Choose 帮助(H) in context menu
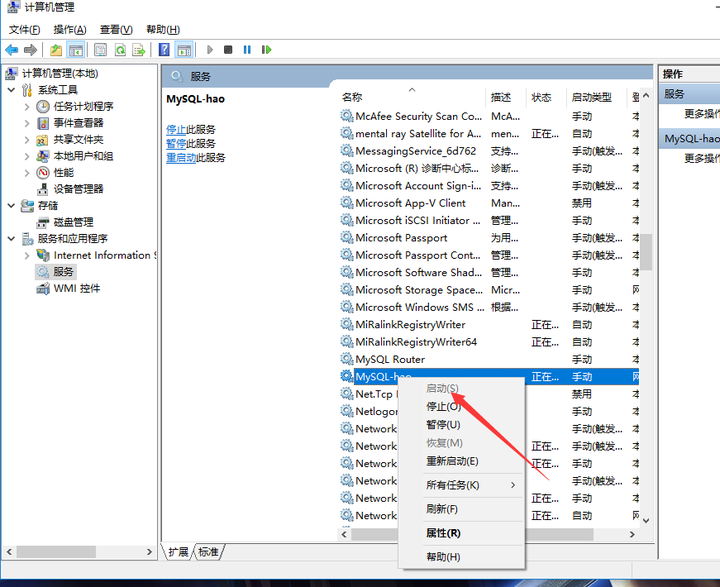 461,557
